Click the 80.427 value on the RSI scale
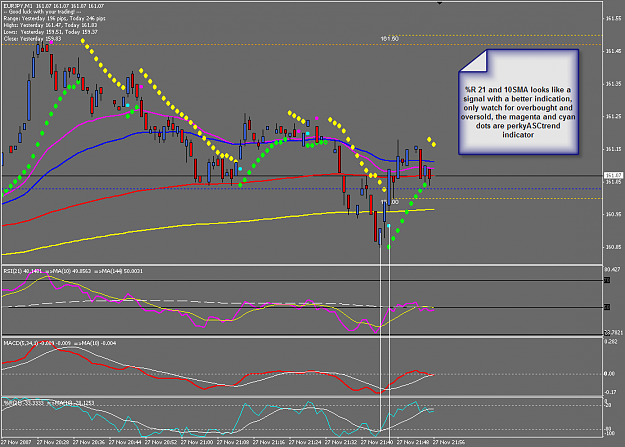625x447 pixels. (612, 270)
